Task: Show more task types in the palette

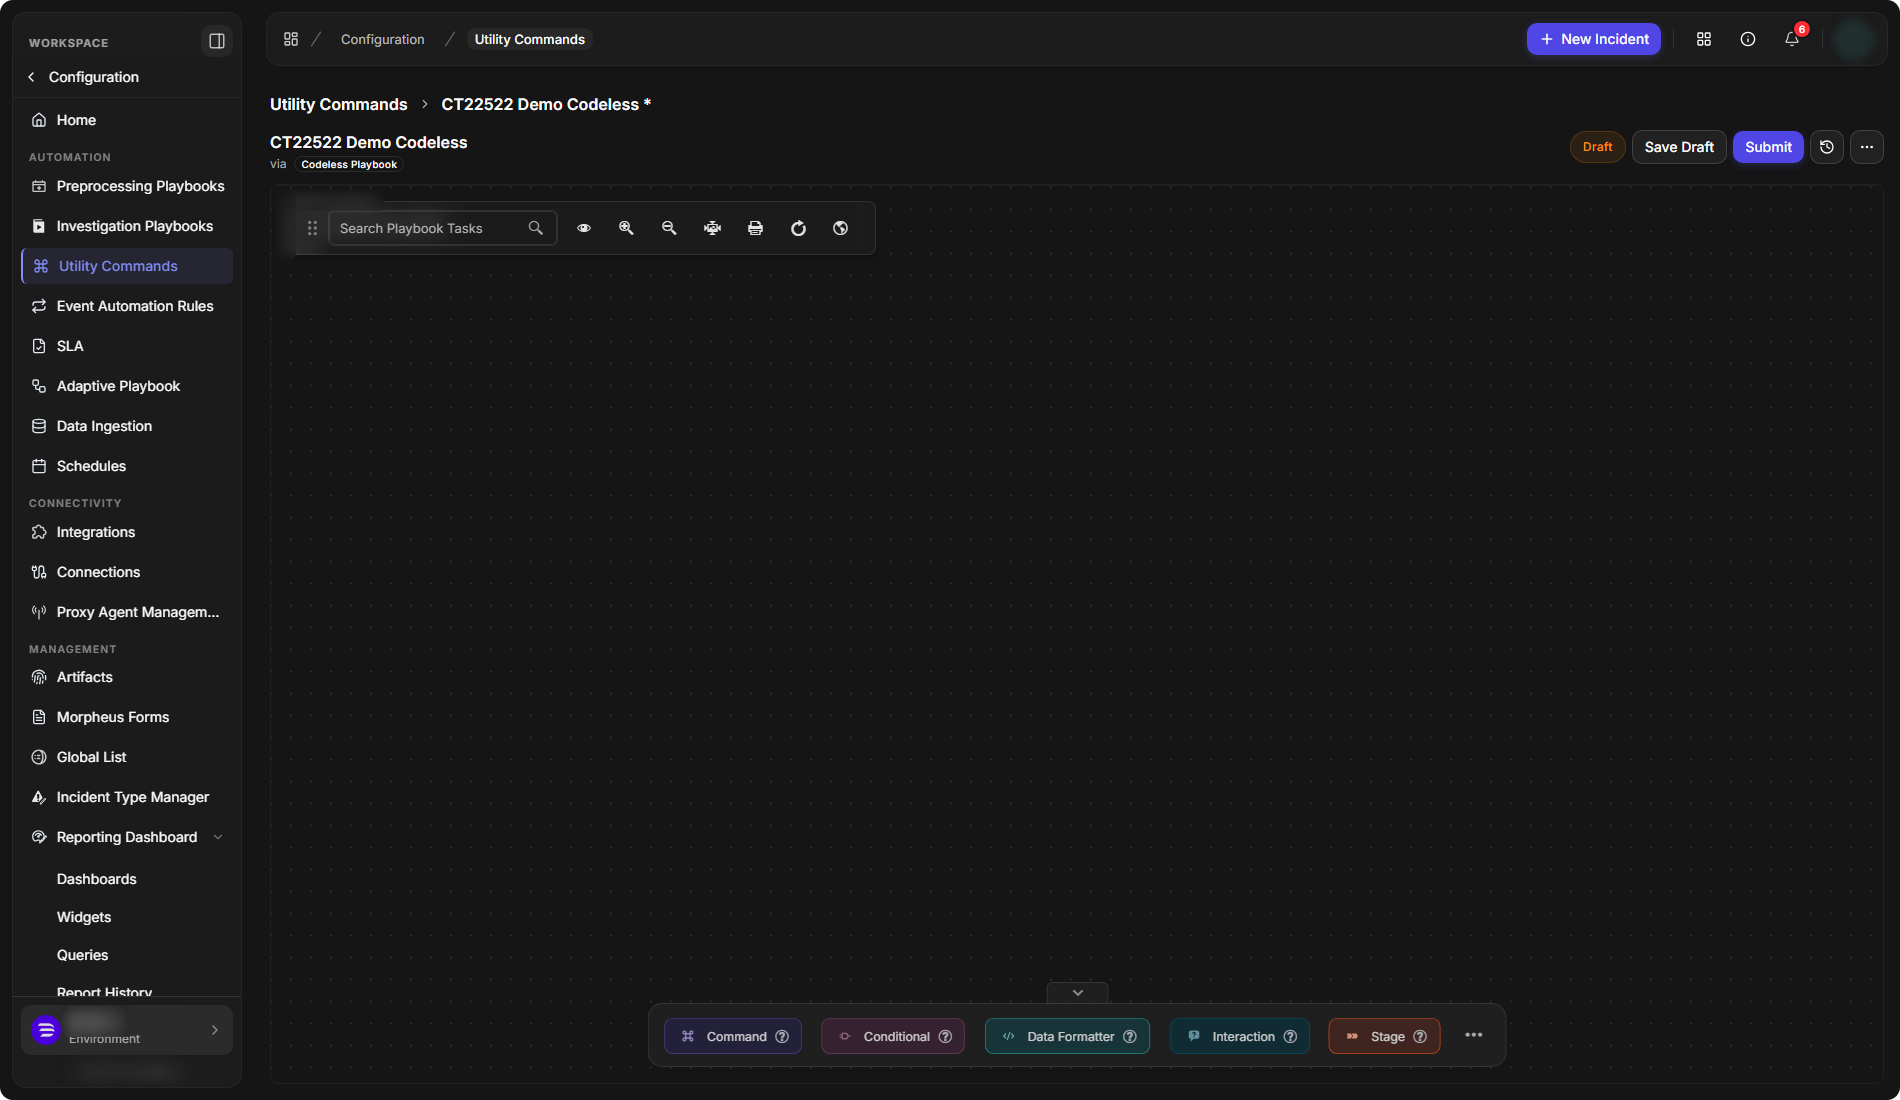Action: (x=1474, y=1036)
